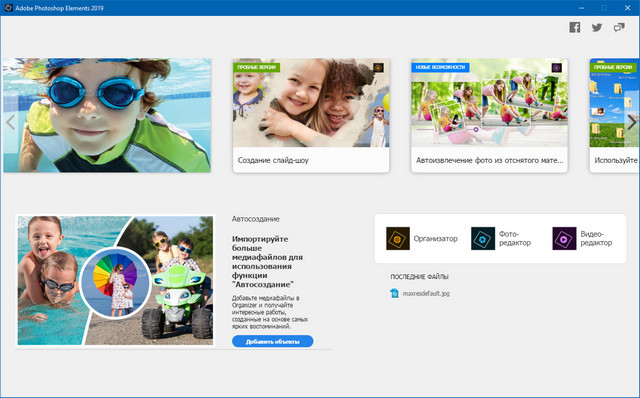Launch the Photo Editor app icon
640x398 pixels.
pyautogui.click(x=483, y=238)
